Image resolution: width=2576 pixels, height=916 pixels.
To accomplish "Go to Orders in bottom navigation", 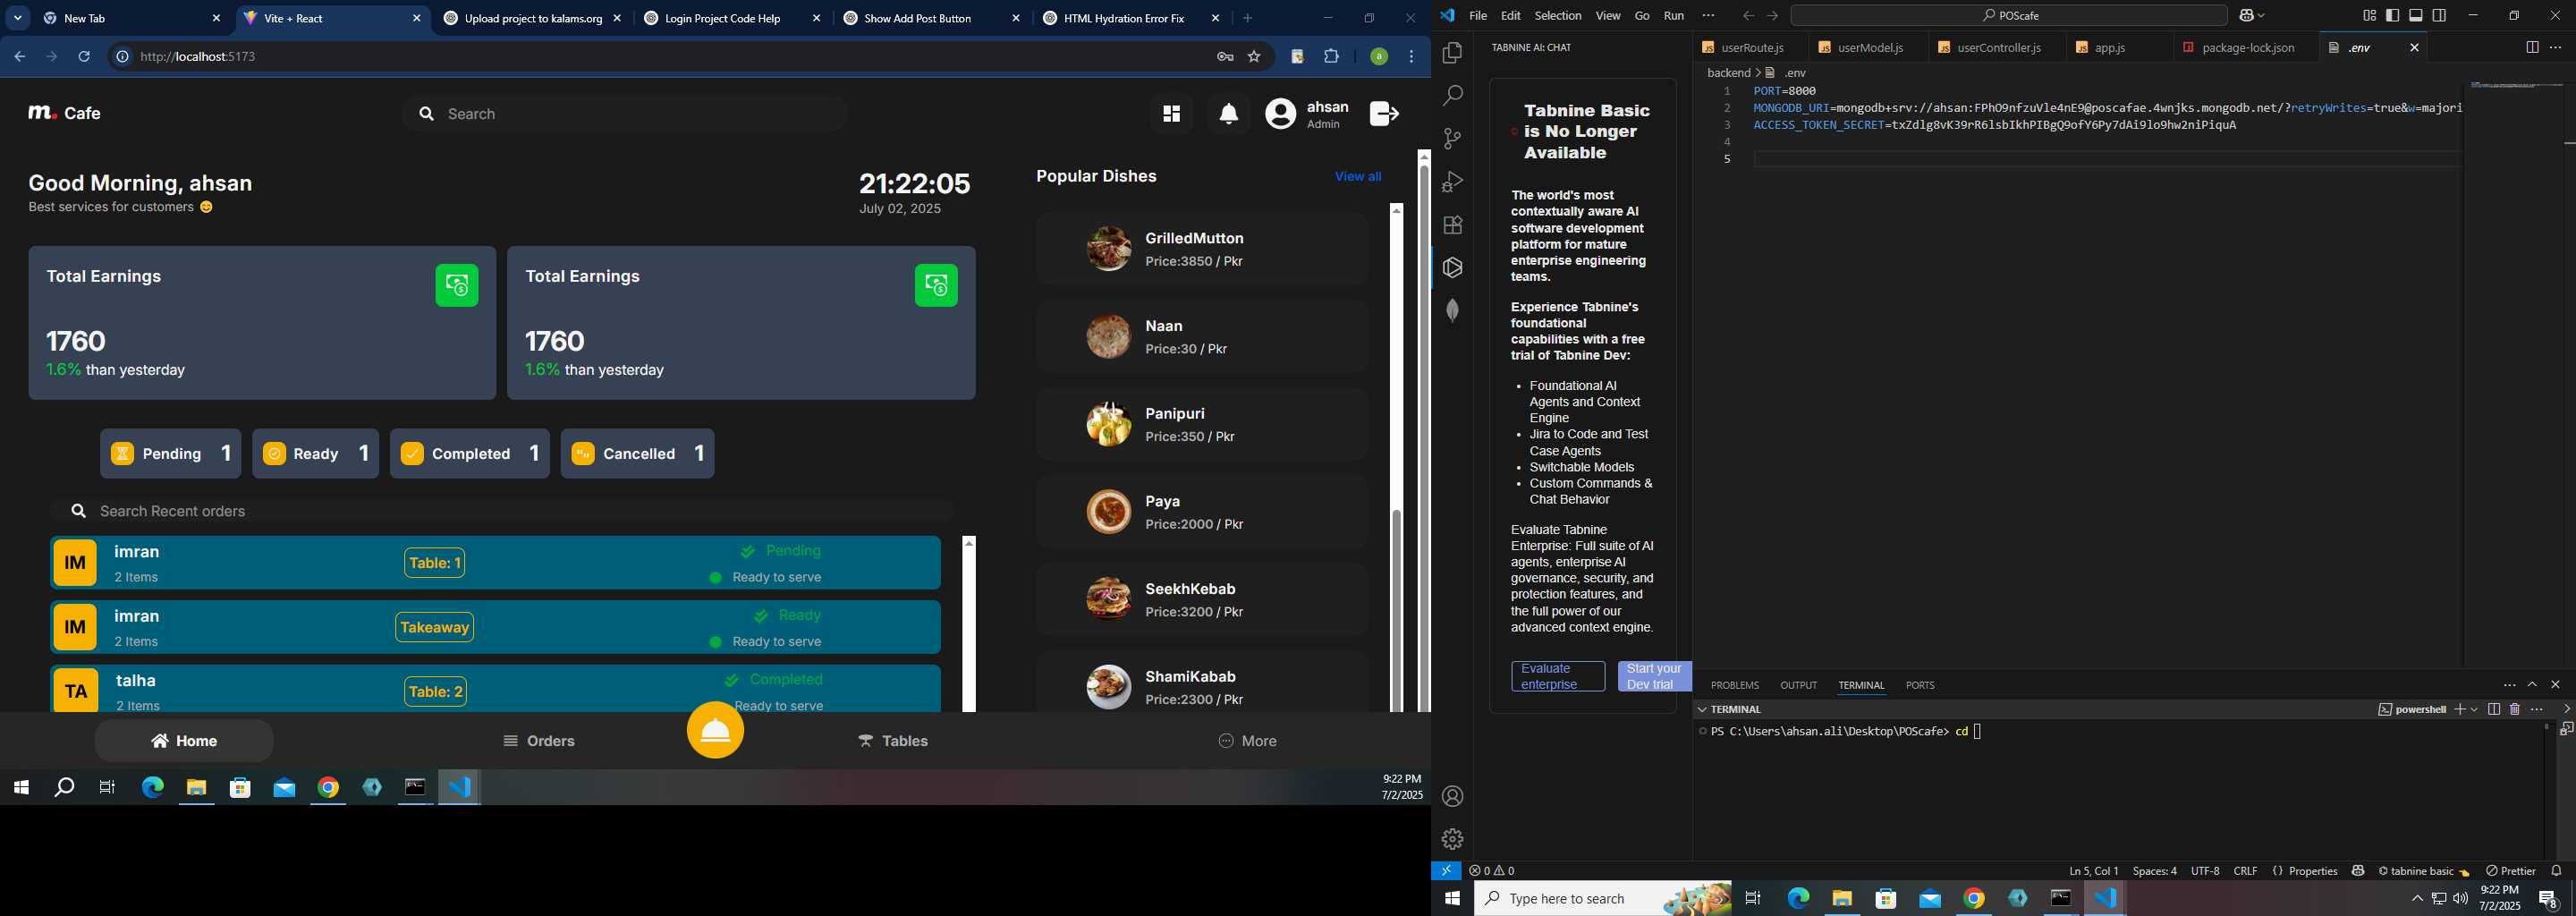I will click(538, 741).
